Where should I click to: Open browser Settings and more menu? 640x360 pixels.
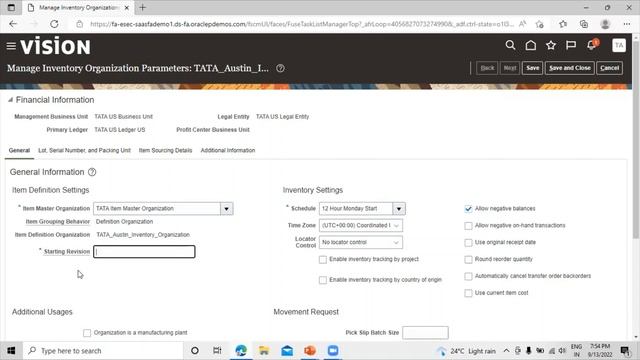(x=627, y=24)
